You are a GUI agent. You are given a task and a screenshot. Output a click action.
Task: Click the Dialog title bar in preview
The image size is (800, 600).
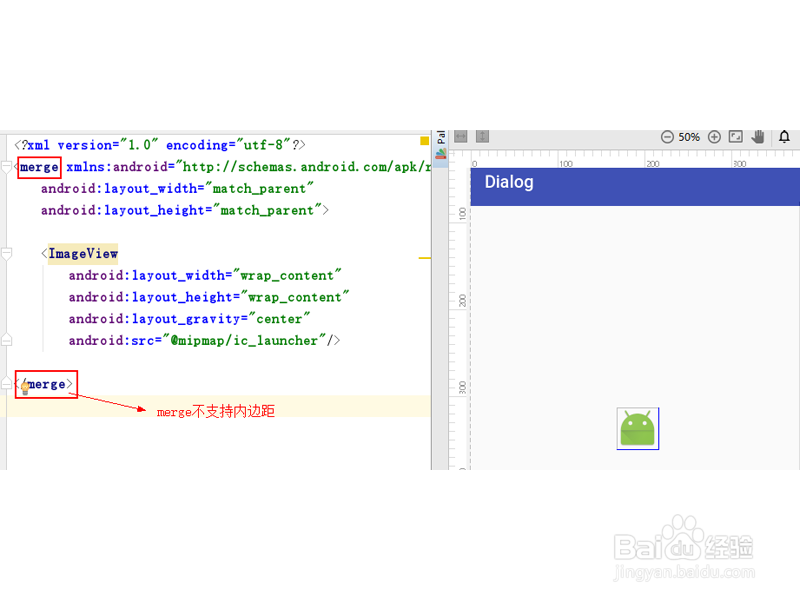pos(635,187)
